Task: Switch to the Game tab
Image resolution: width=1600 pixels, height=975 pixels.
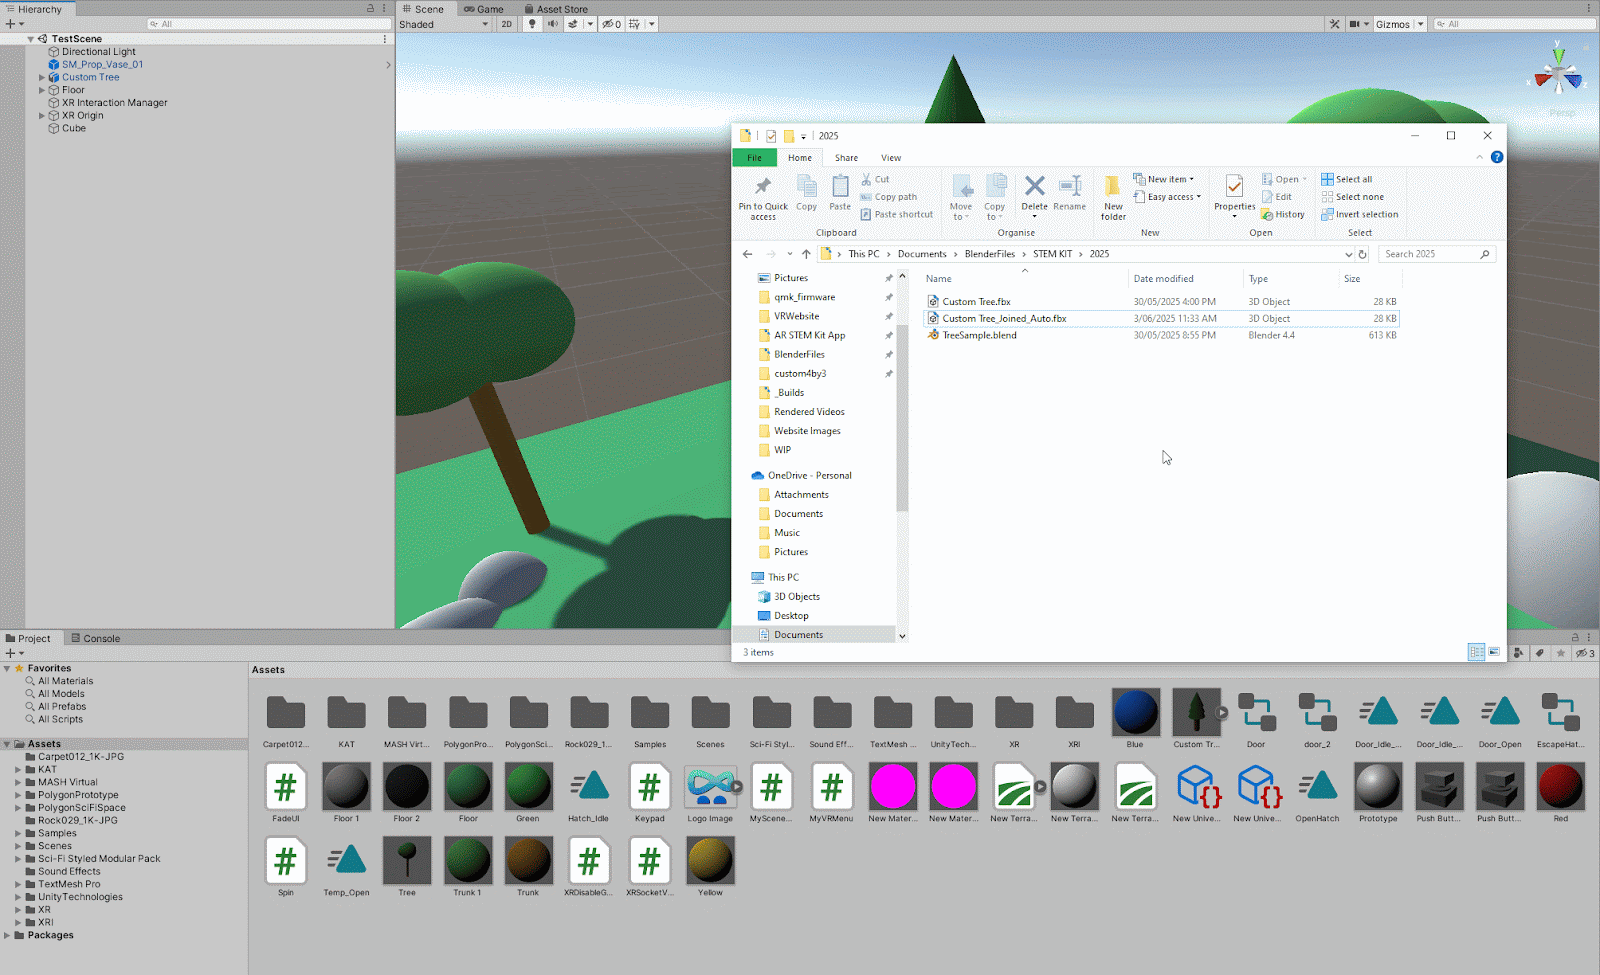Action: (x=484, y=9)
